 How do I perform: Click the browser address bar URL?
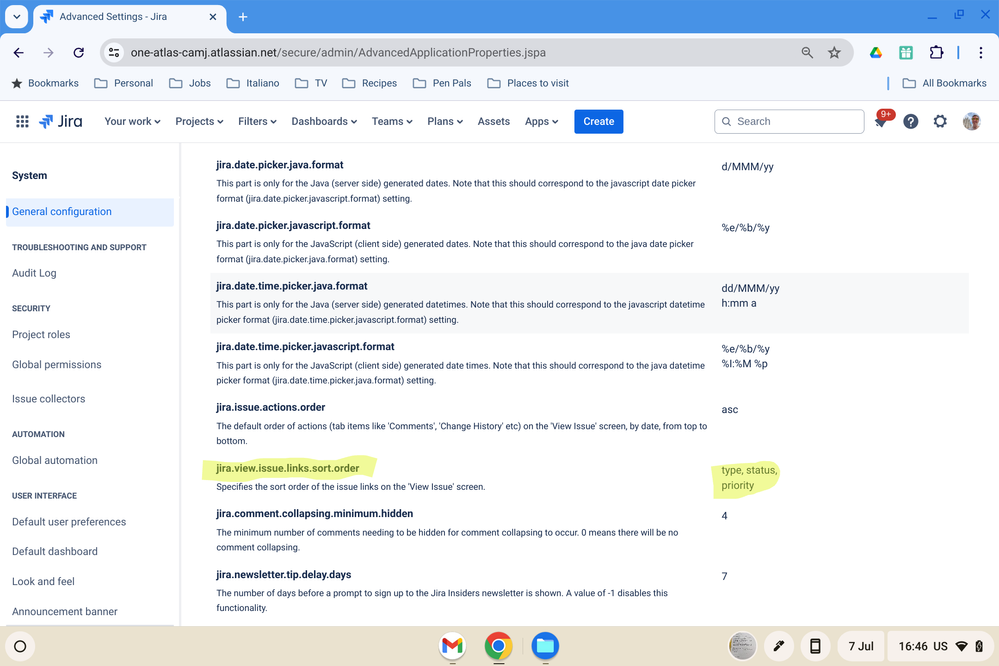point(338,53)
